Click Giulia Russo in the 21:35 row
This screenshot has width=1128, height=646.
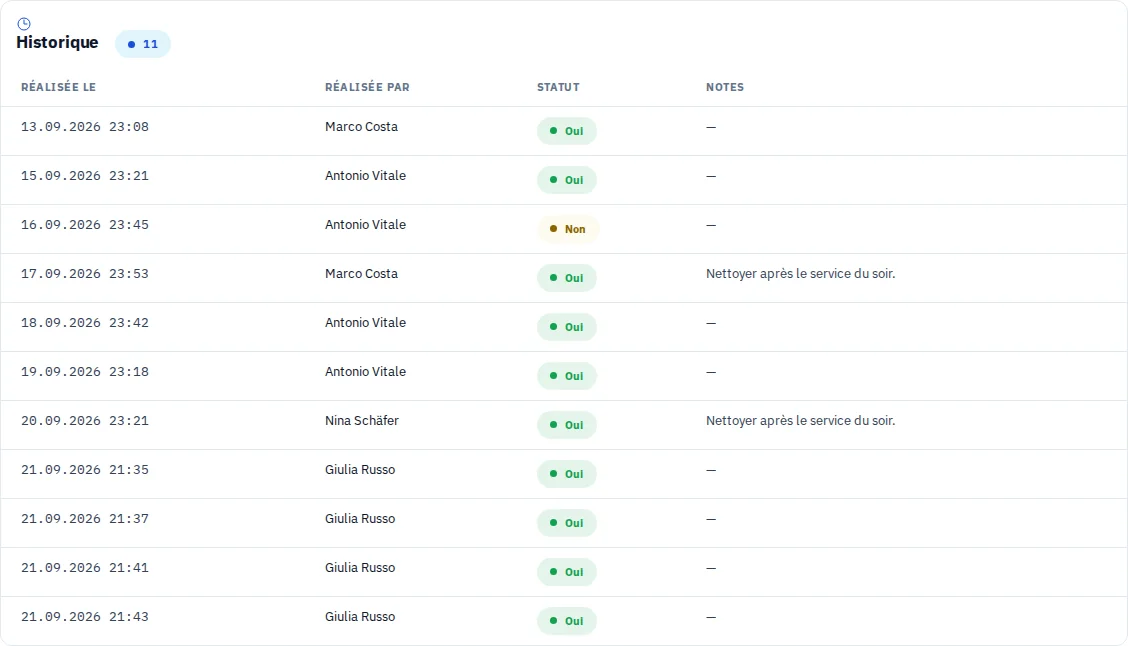360,469
